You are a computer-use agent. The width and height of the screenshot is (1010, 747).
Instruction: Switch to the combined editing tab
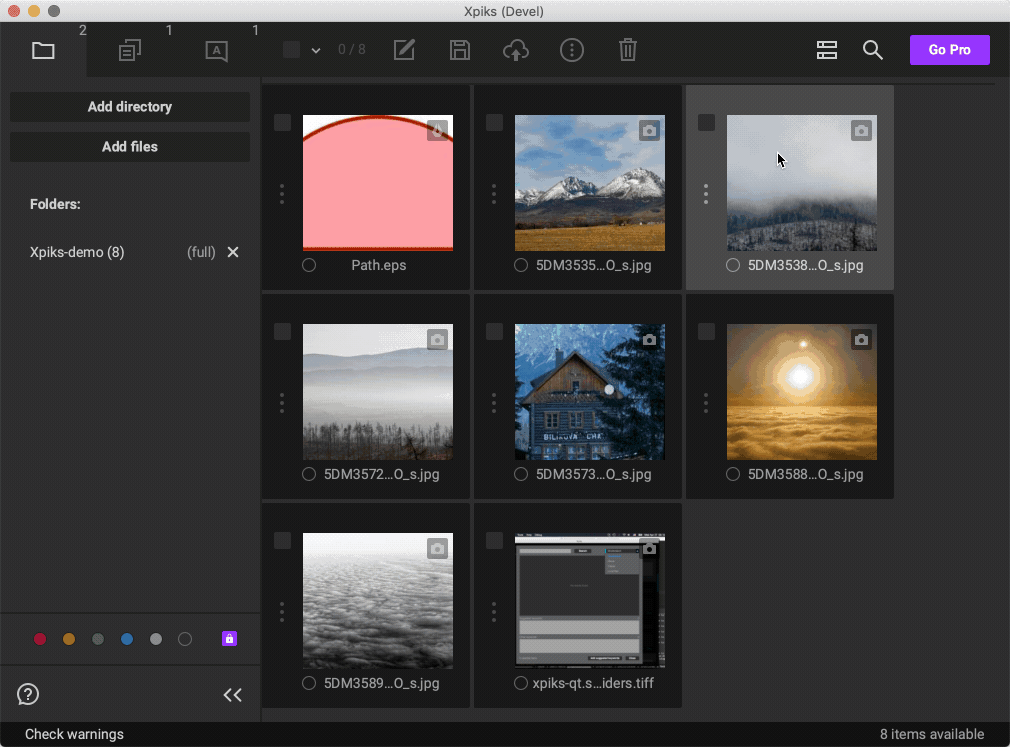coord(129,49)
